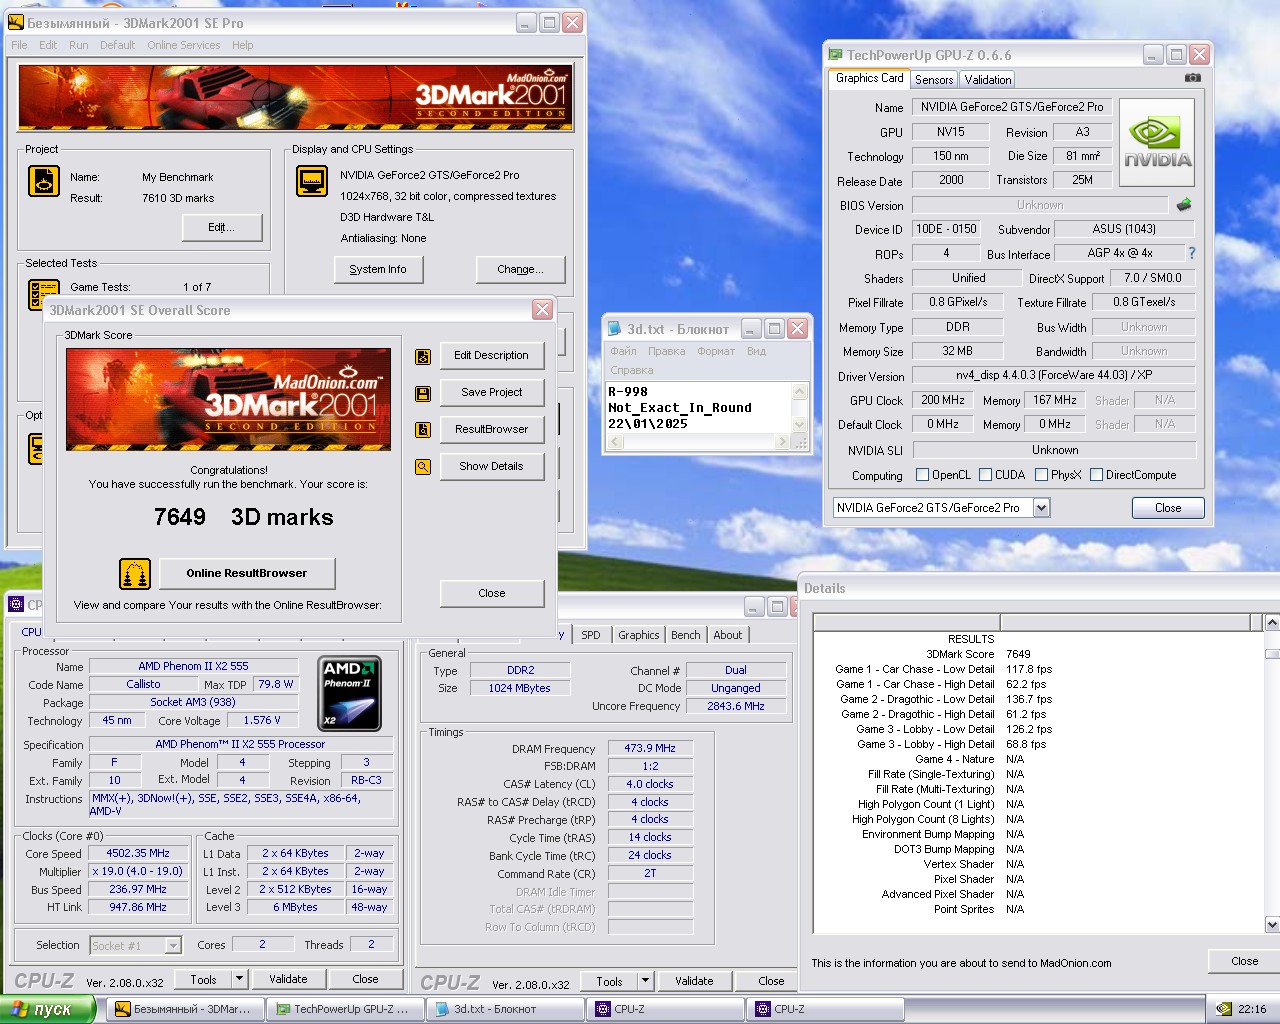Click the Show Details button
This screenshot has width=1280, height=1024.
pyautogui.click(x=491, y=467)
